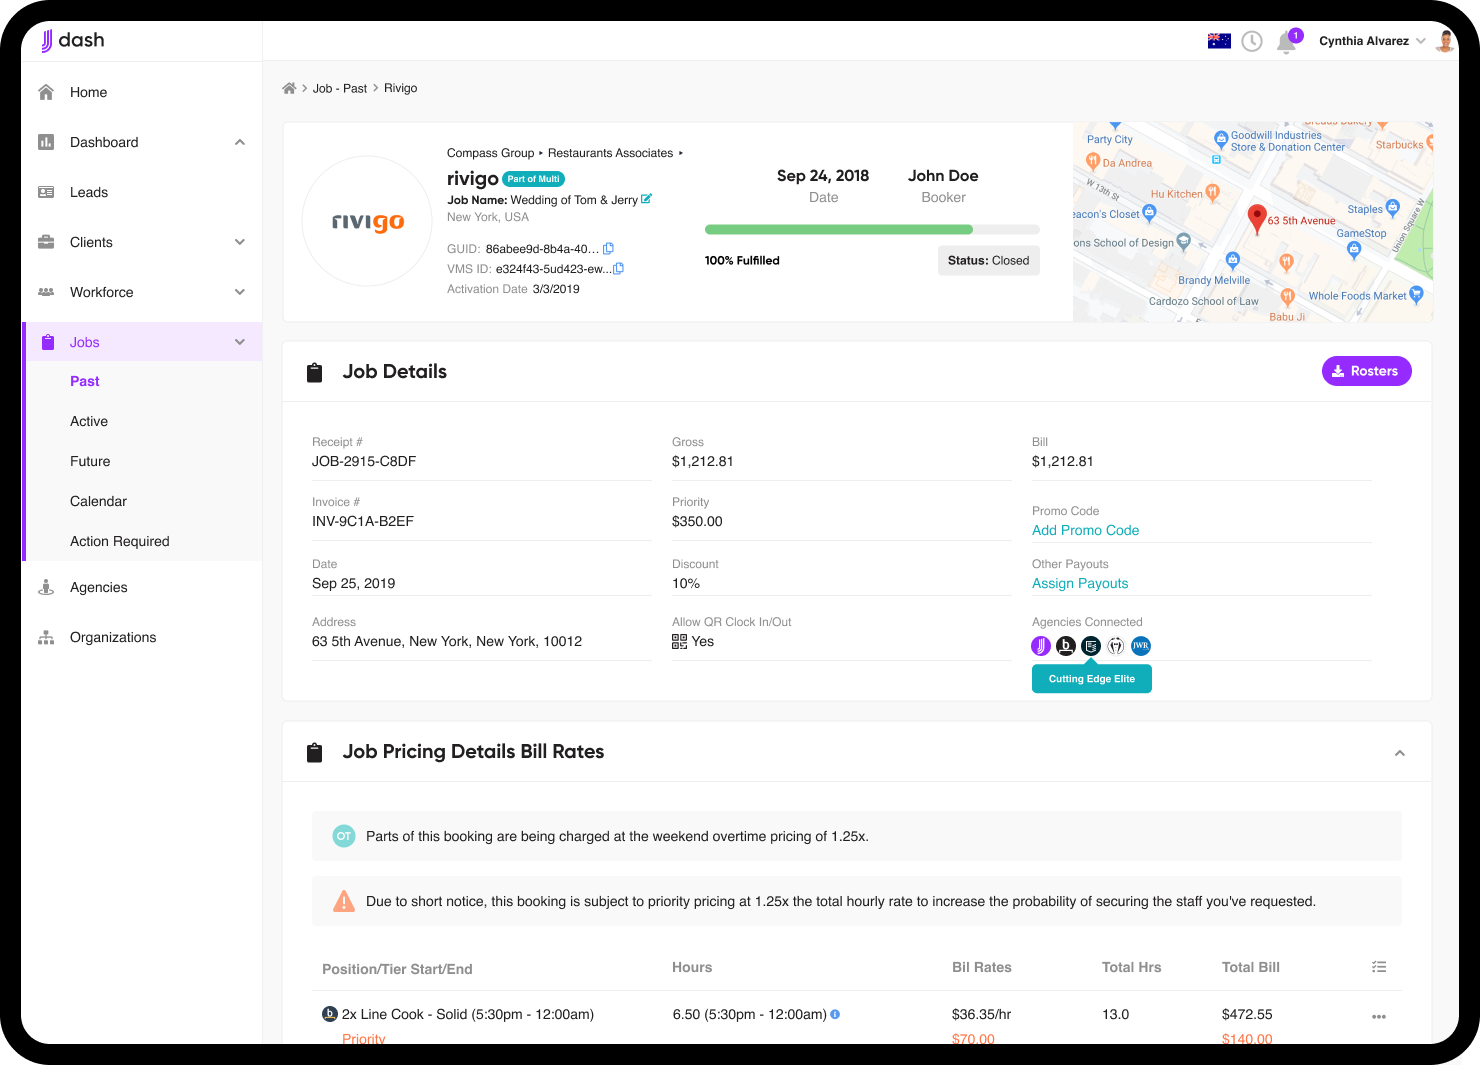Click the Job Details clipboard icon

315,372
